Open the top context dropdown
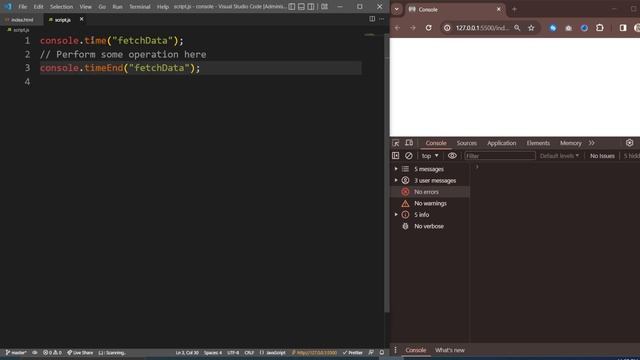 [x=430, y=156]
